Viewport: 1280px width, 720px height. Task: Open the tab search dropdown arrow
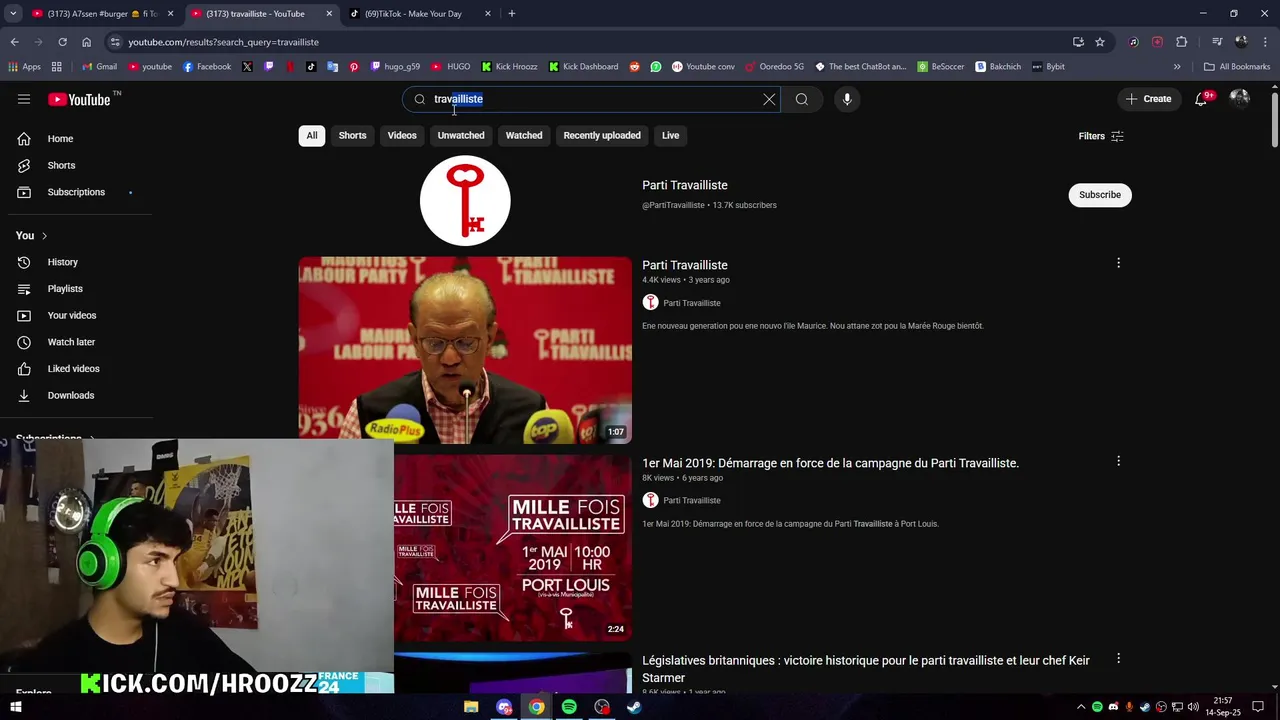(13, 14)
